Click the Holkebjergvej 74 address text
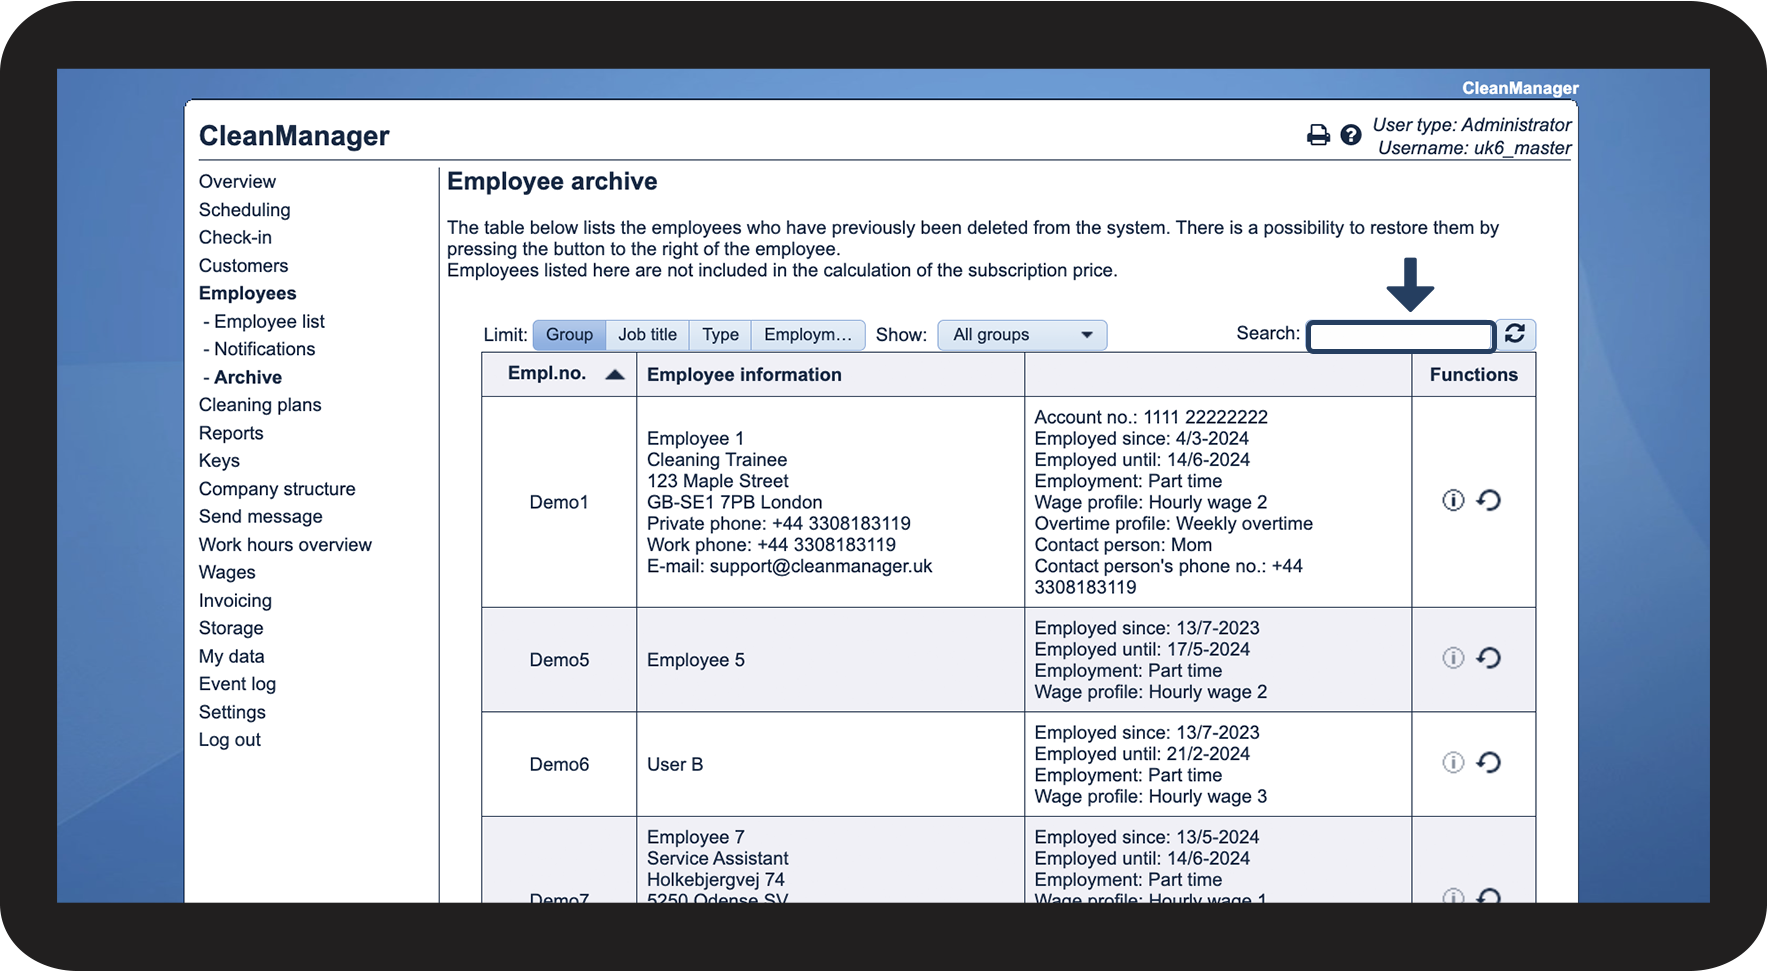The height and width of the screenshot is (971, 1767). coord(716,880)
